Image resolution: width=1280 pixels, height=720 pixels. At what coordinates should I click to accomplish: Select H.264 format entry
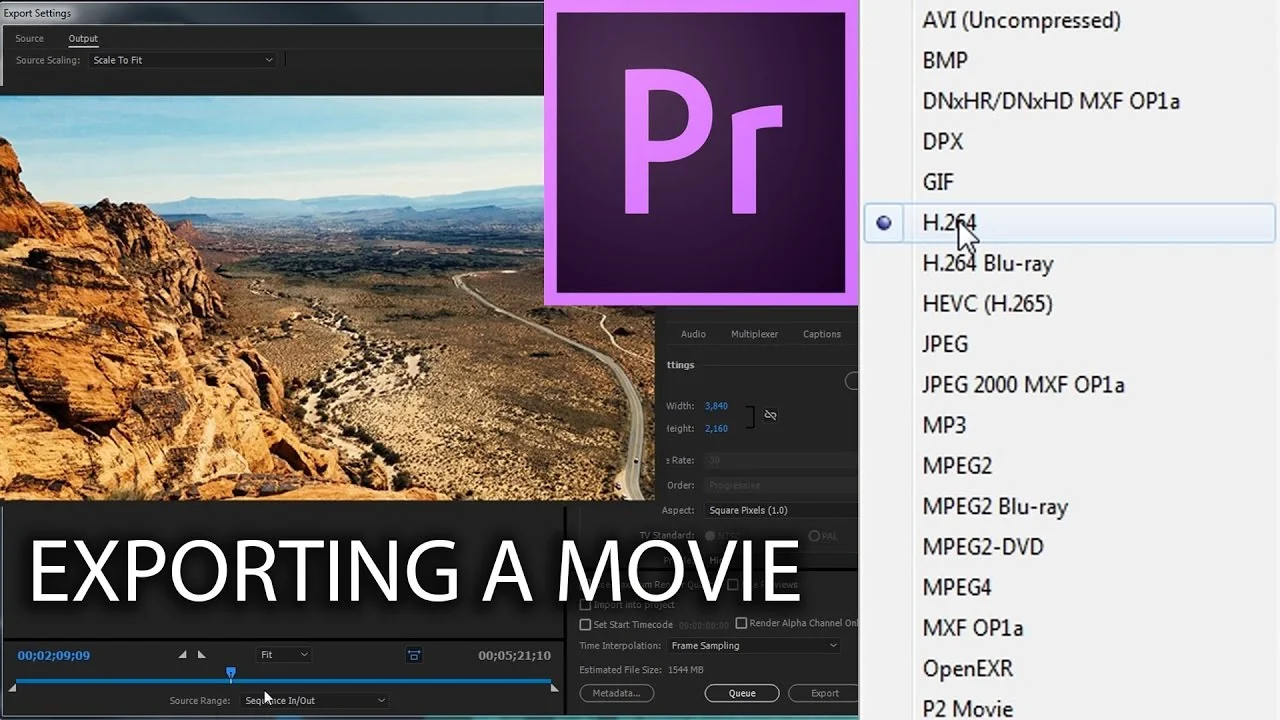1070,223
